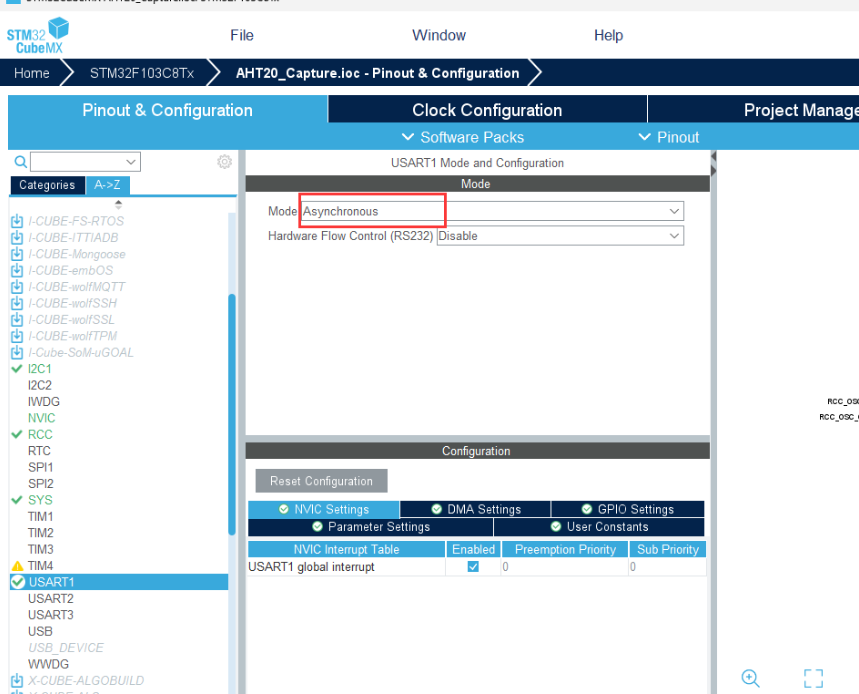Screen dimensions: 859x694
Task: Toggle USART1 global interrupt Enabled checkbox
Action: 473,567
